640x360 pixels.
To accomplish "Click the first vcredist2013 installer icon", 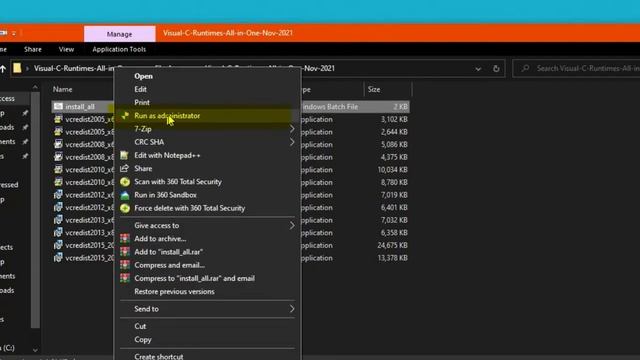I will point(58,220).
